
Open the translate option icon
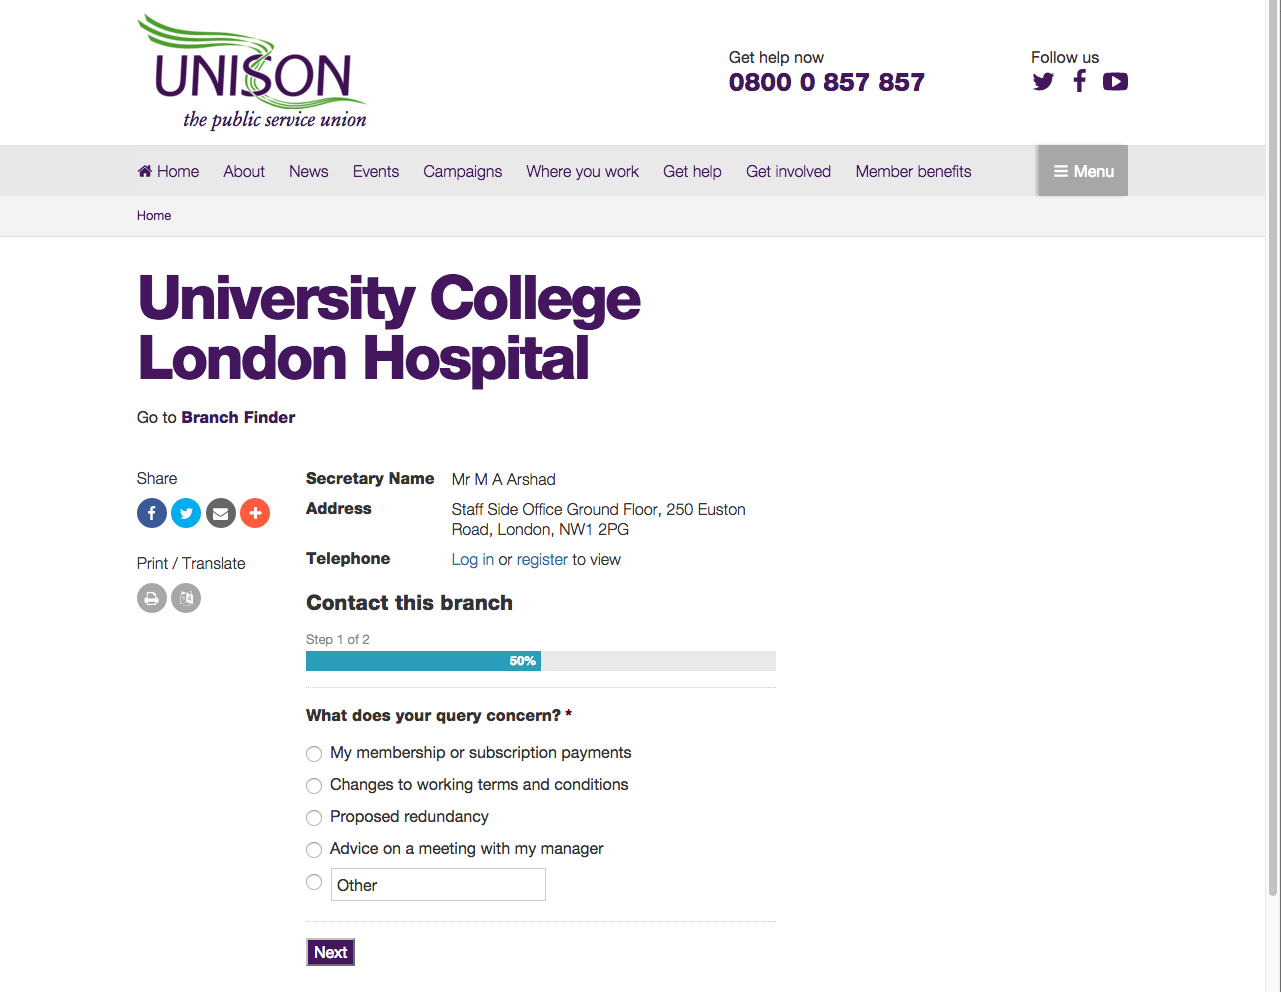point(186,598)
